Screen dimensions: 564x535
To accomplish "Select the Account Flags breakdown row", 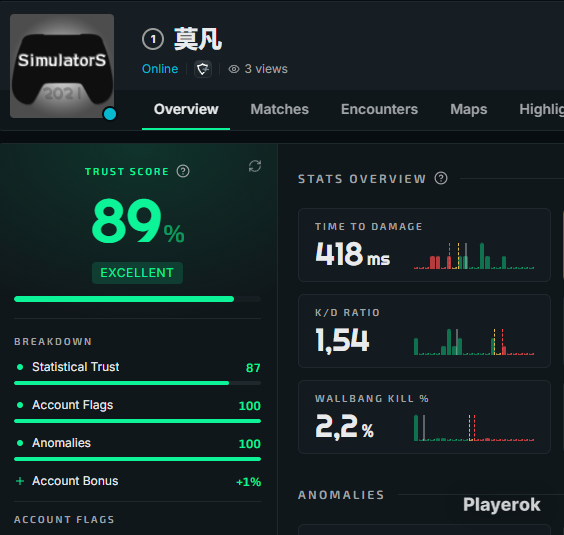I will coord(137,411).
